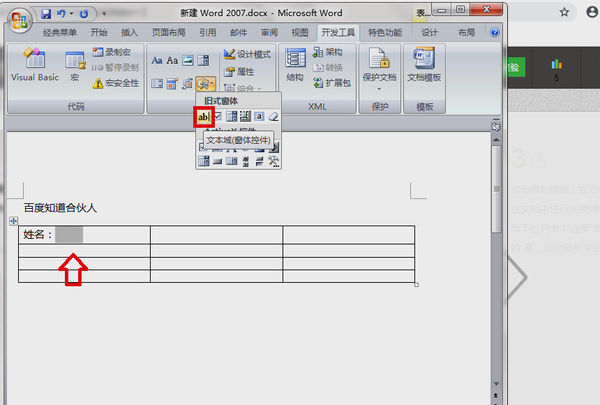Click 架构 (Schema) in XML group
This screenshot has height=405, width=600.
[x=326, y=52]
